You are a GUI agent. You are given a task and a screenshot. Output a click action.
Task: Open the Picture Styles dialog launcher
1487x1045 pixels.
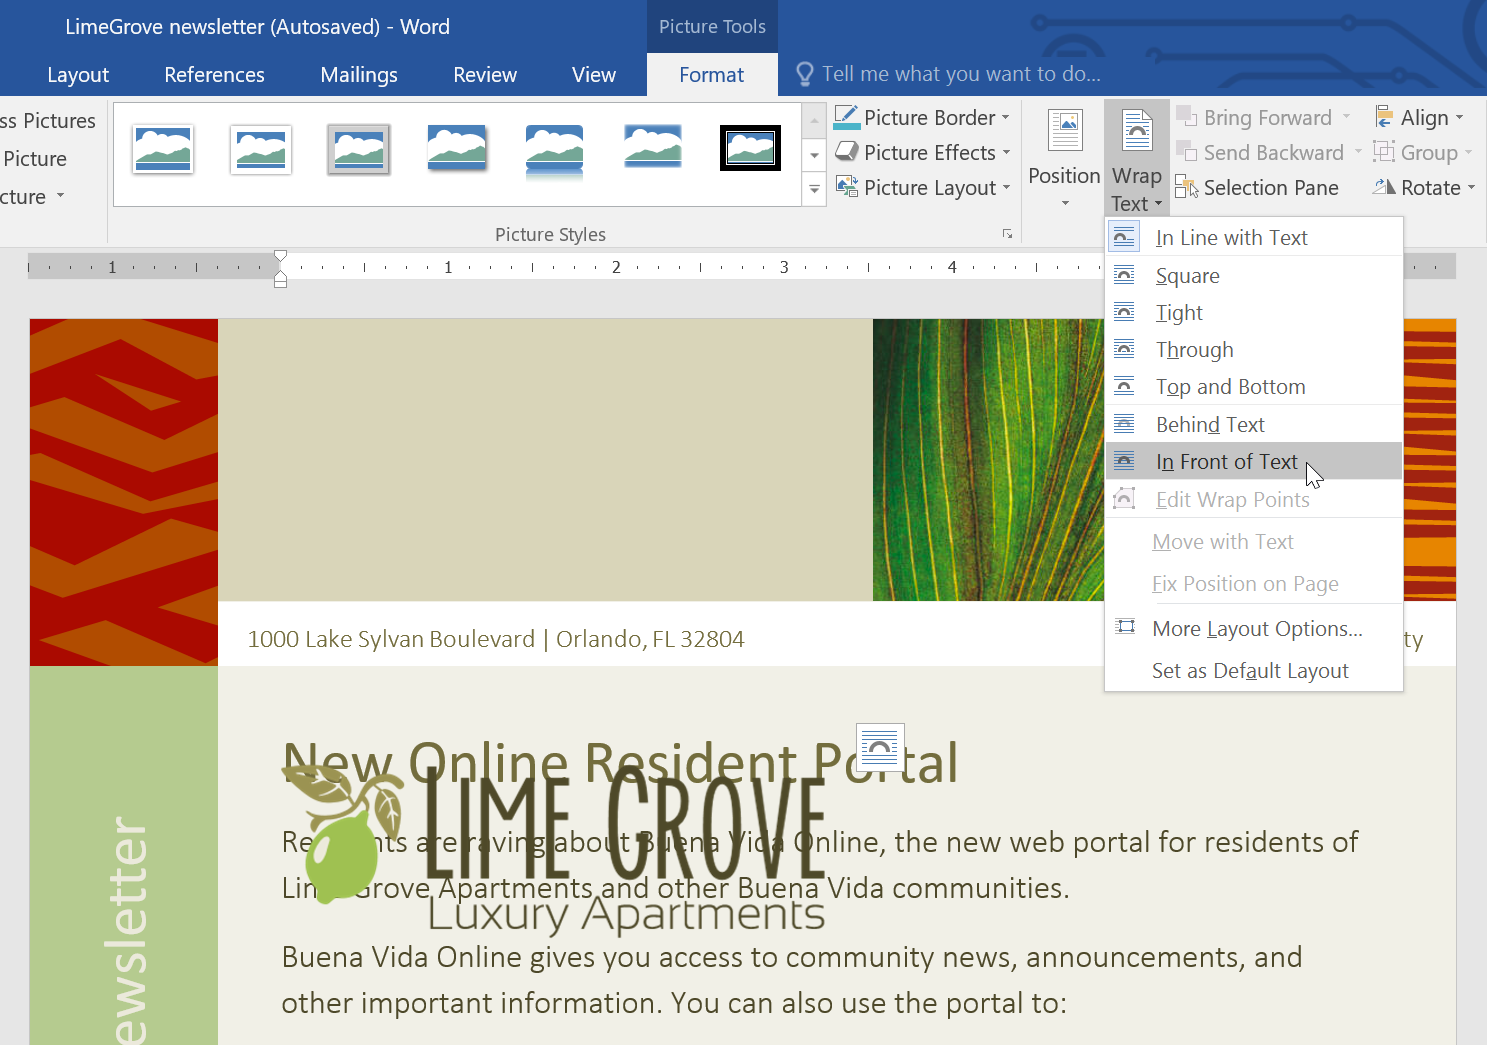click(1007, 233)
